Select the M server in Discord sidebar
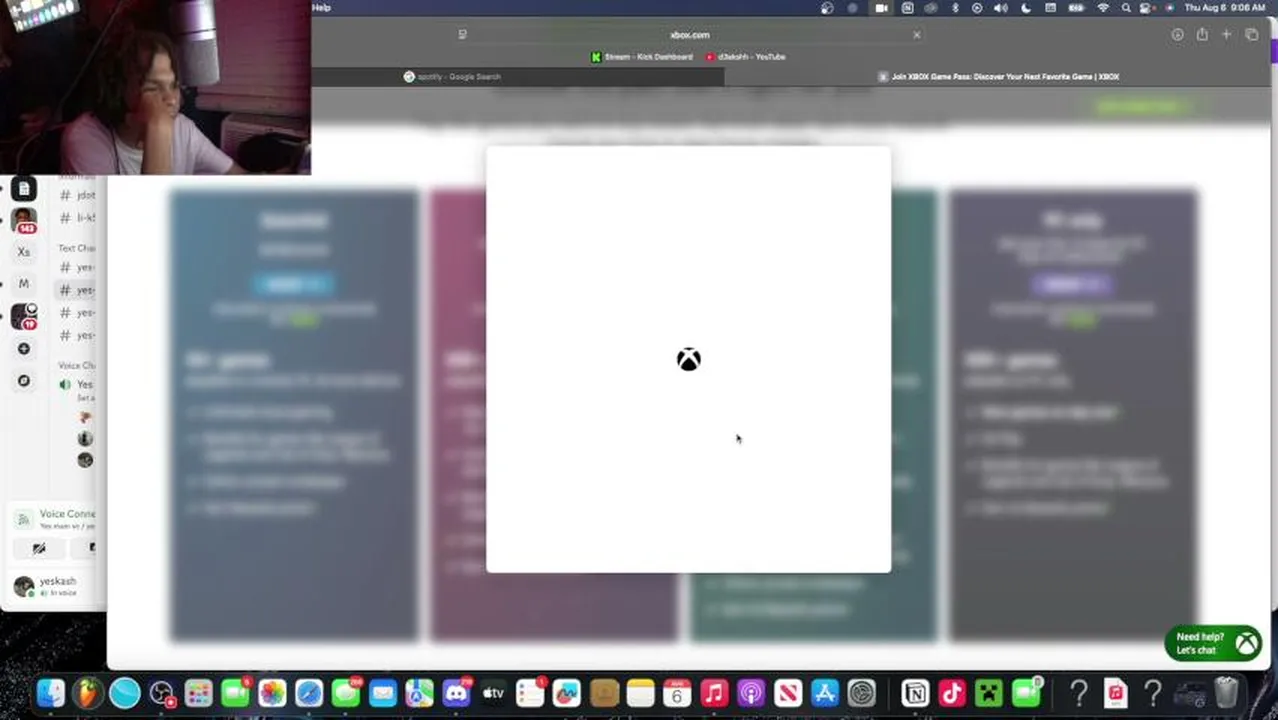The image size is (1278, 720). coord(24,284)
